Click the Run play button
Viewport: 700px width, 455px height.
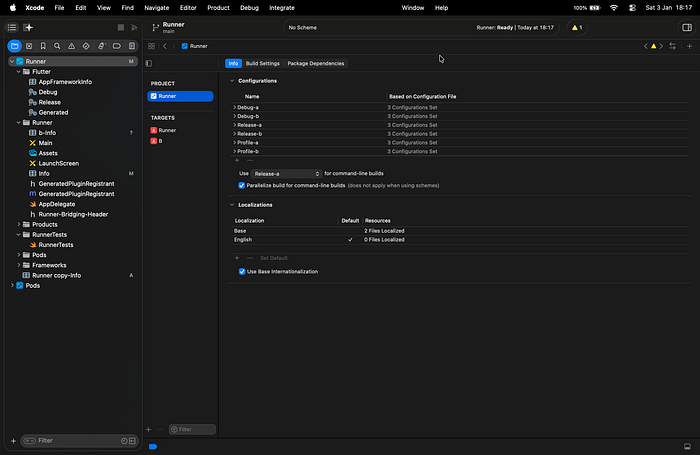point(134,28)
